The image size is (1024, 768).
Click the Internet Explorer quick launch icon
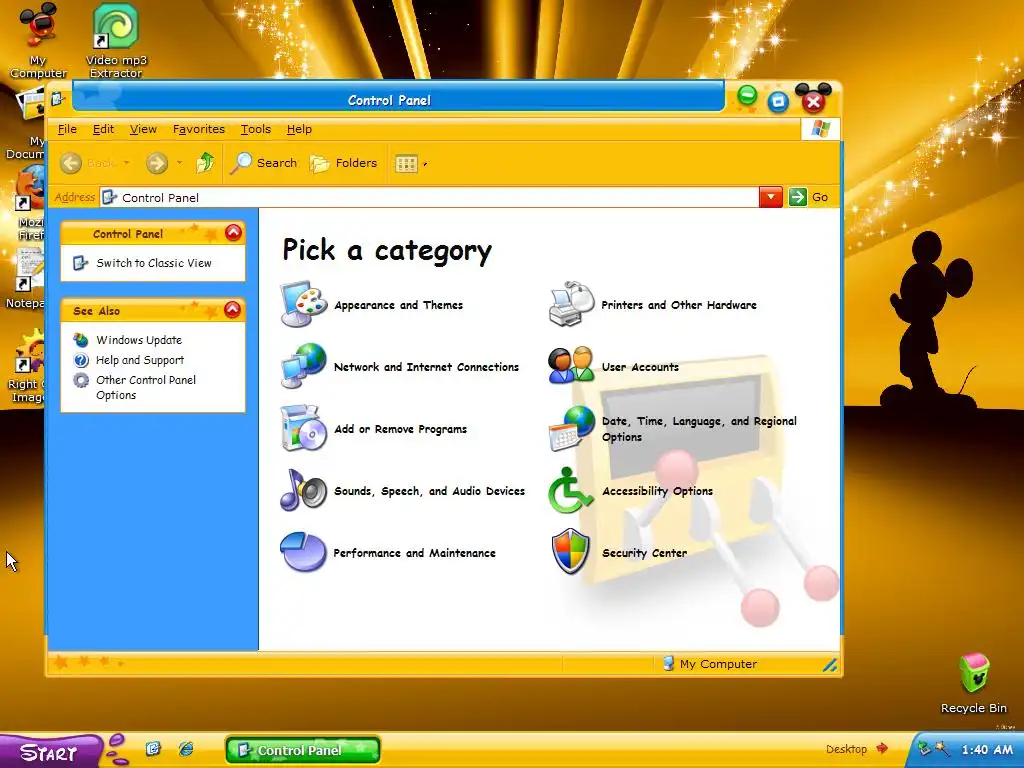coord(186,748)
